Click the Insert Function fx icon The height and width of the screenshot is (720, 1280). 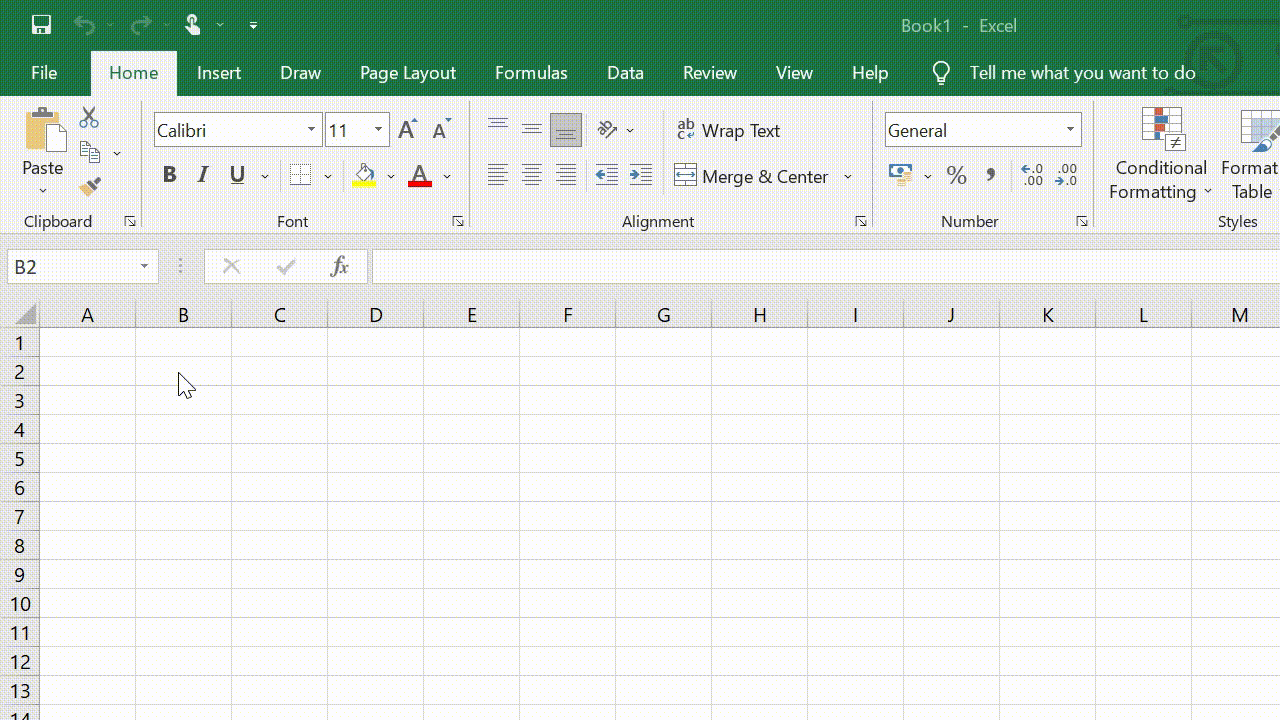tap(339, 267)
